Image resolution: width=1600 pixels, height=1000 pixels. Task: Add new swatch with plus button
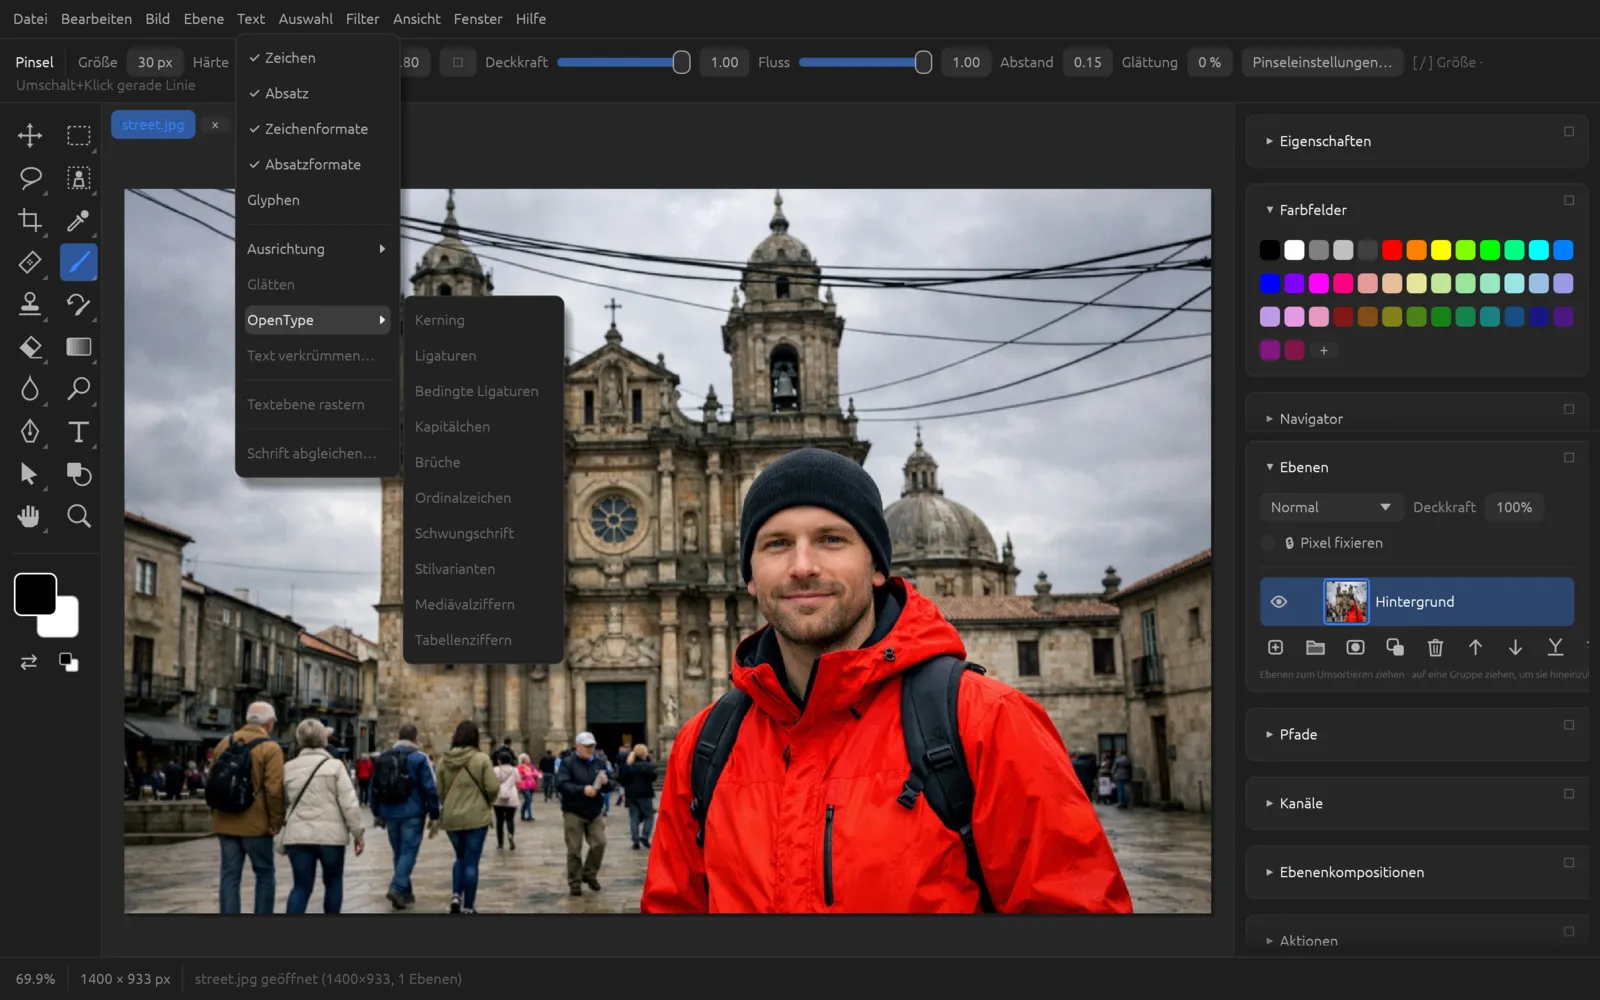(1323, 350)
